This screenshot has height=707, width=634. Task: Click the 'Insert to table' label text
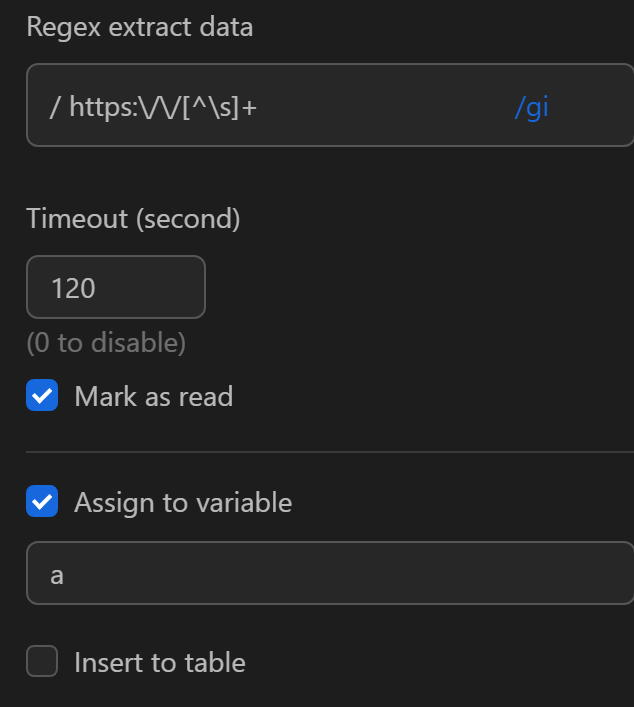click(160, 661)
